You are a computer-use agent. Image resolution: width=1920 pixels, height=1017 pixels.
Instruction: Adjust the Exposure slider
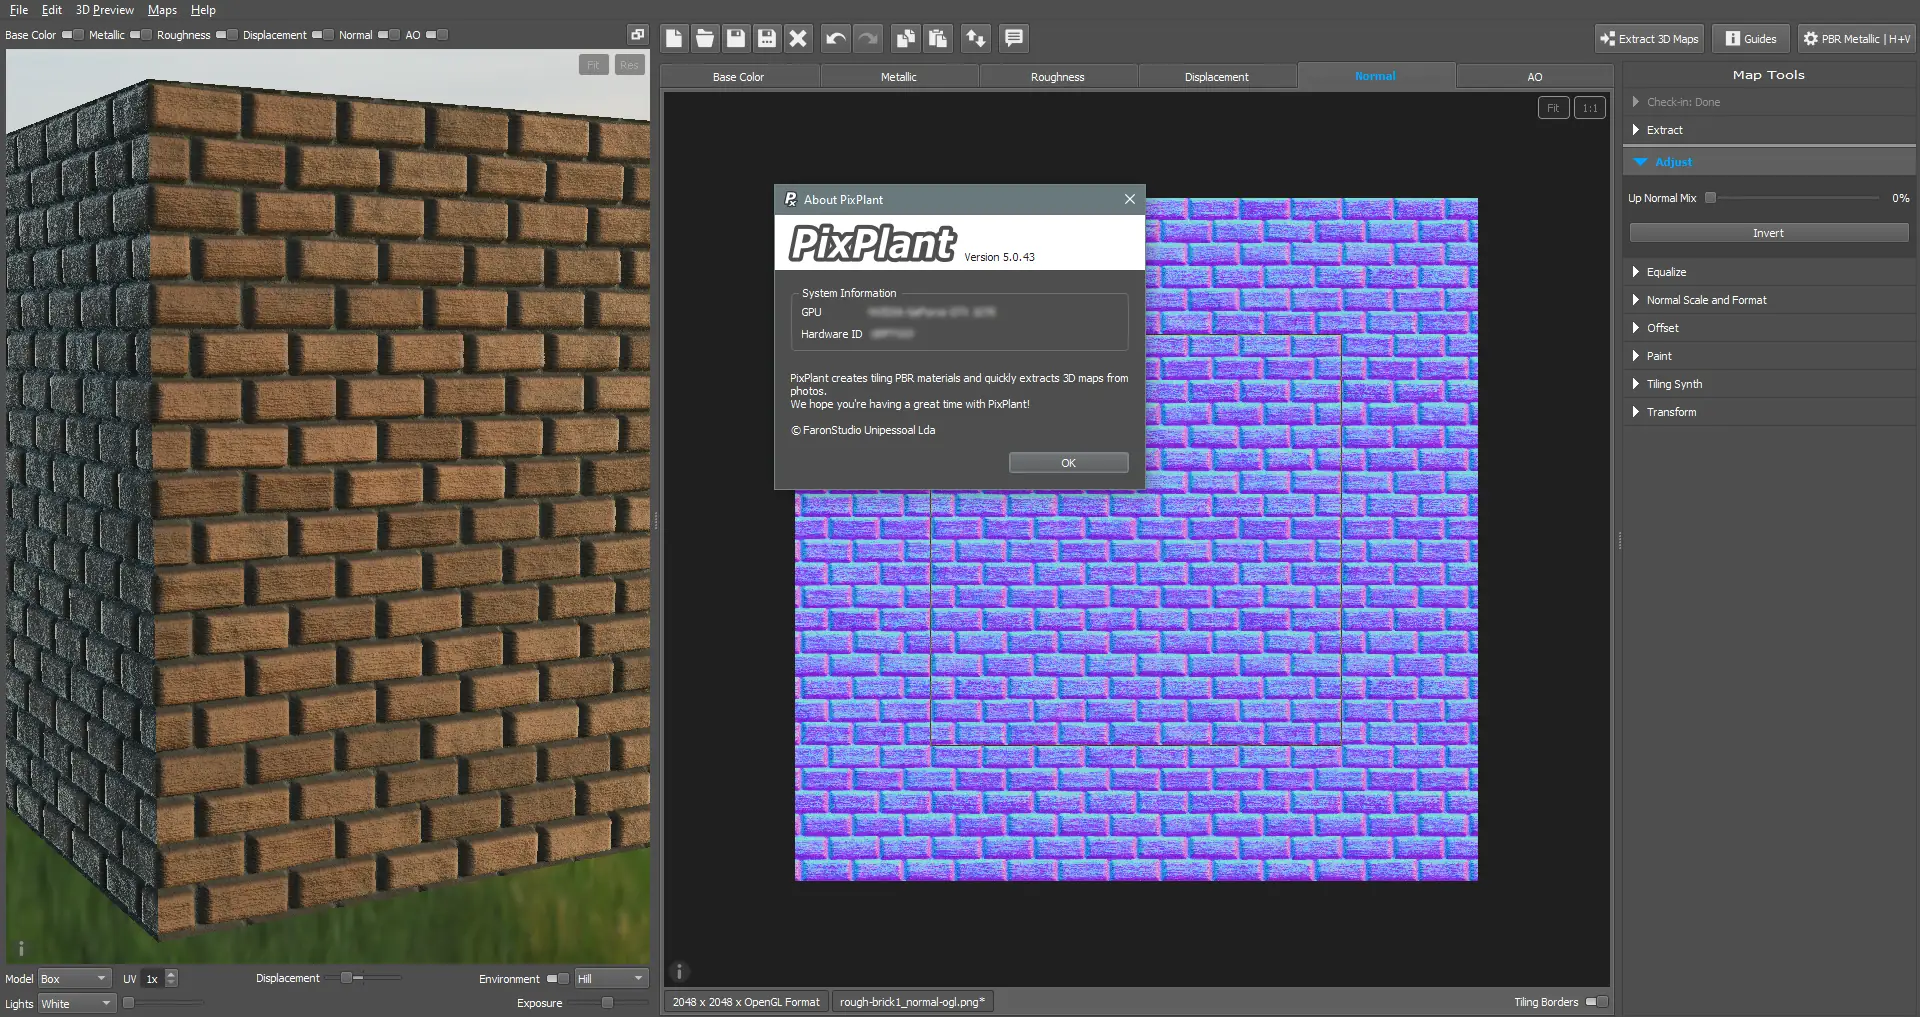coord(608,1003)
